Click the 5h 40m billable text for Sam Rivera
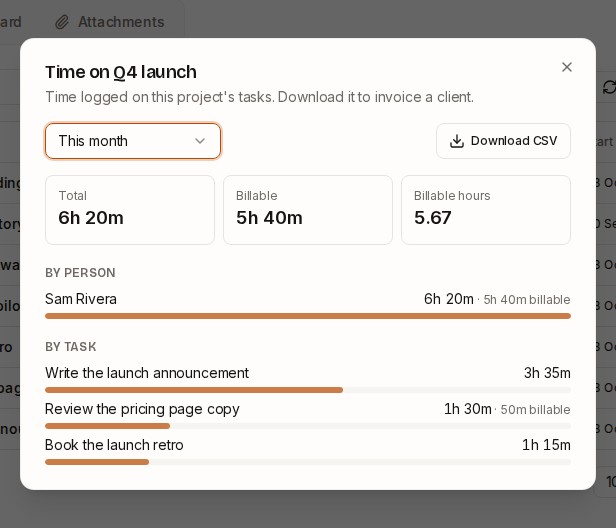The width and height of the screenshot is (616, 528). pos(526,300)
